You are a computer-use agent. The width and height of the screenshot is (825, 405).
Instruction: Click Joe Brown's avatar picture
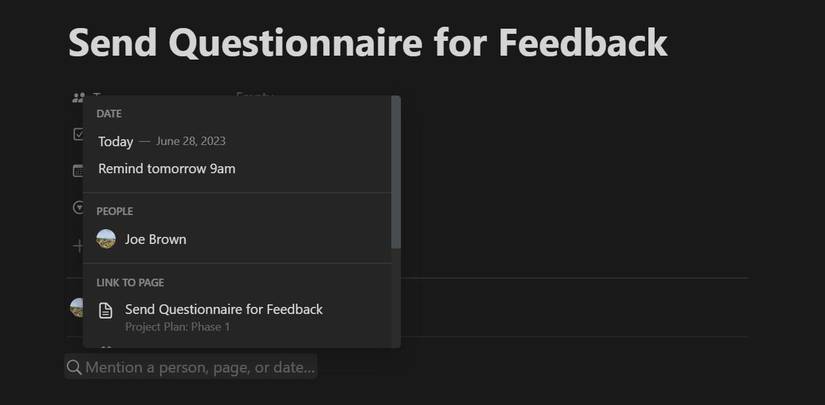106,239
